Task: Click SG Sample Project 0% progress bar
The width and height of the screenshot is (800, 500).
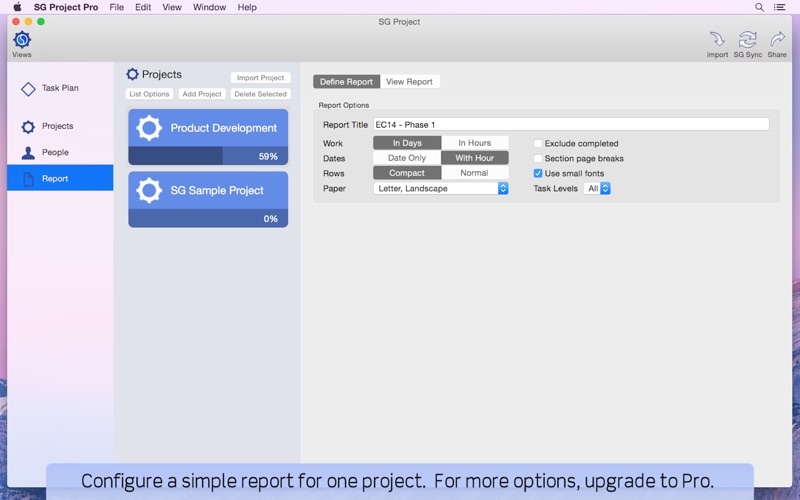Action: [x=208, y=218]
